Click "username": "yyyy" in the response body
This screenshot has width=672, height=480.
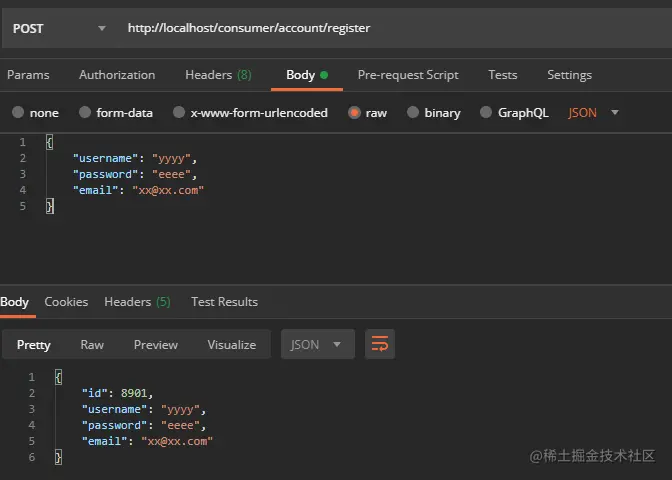144,409
